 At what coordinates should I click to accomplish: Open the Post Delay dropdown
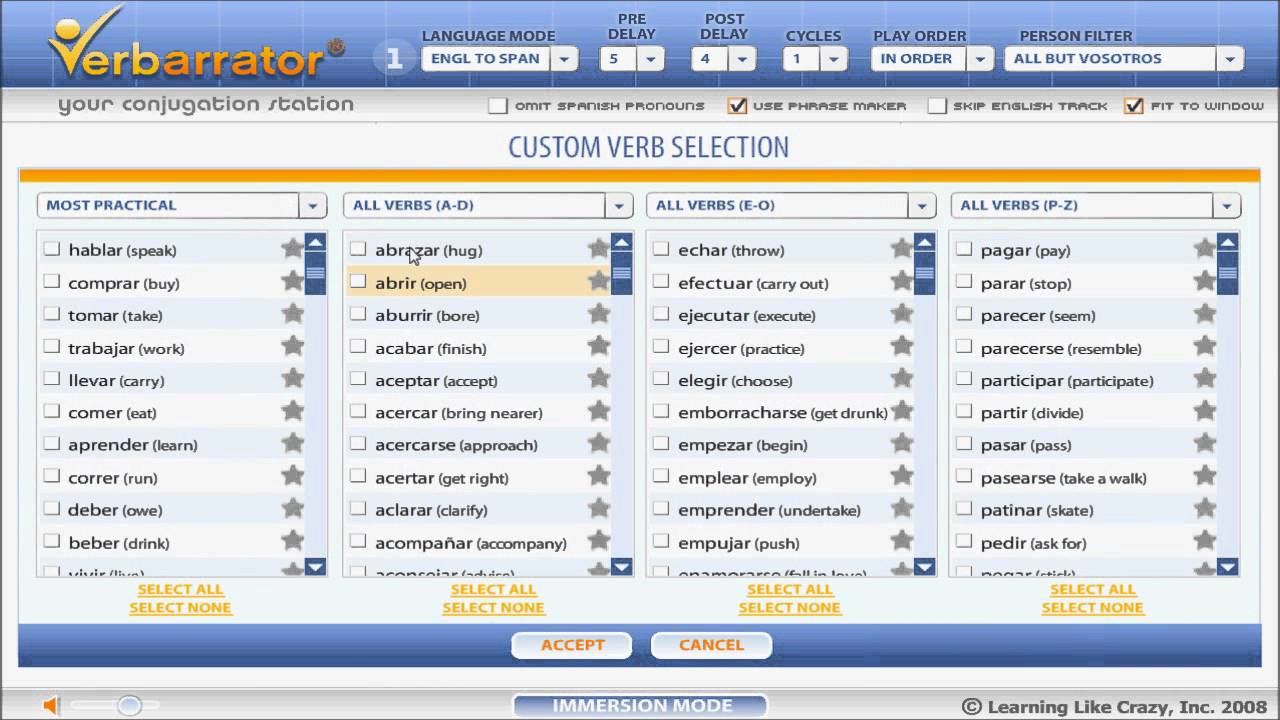tap(742, 58)
